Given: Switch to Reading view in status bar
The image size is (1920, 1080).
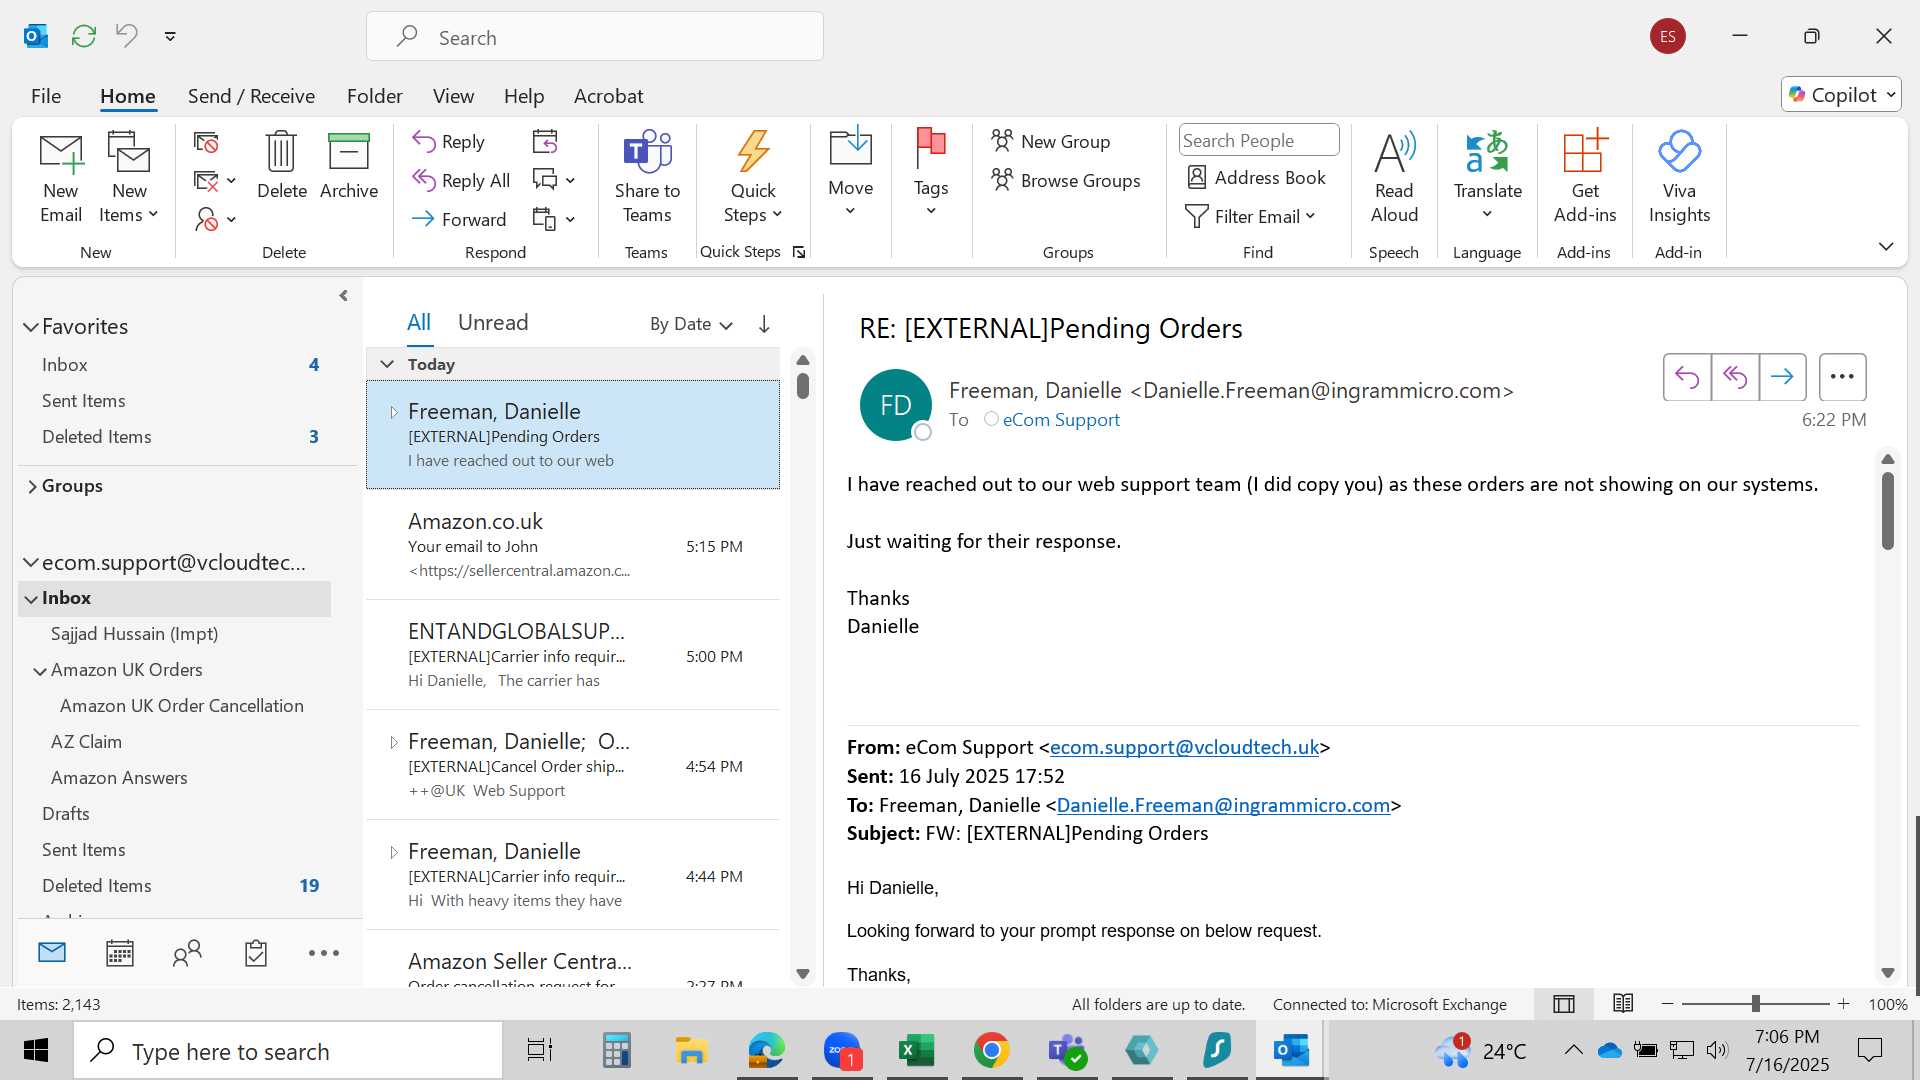Looking at the screenshot, I should point(1623,1004).
